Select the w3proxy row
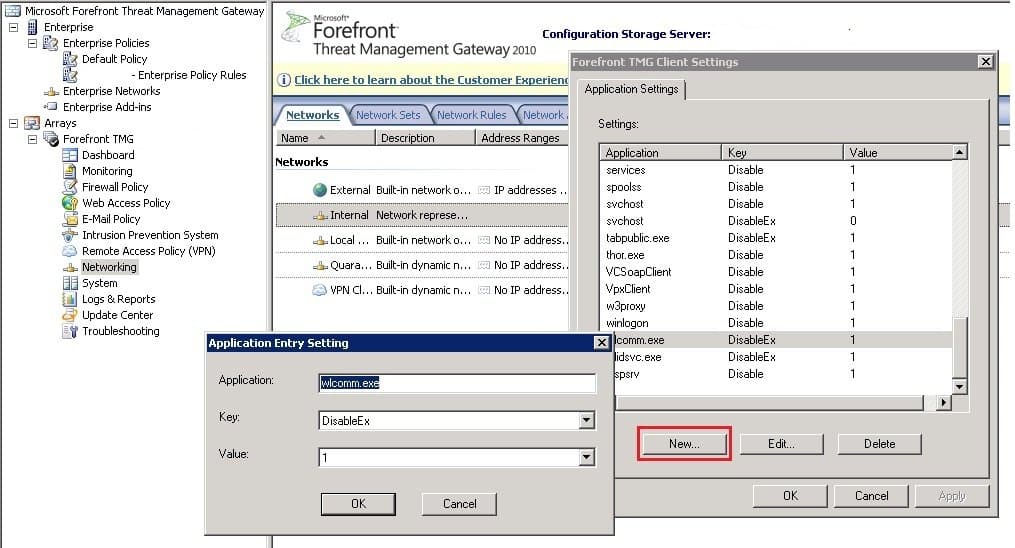1015x548 pixels. tap(775, 306)
